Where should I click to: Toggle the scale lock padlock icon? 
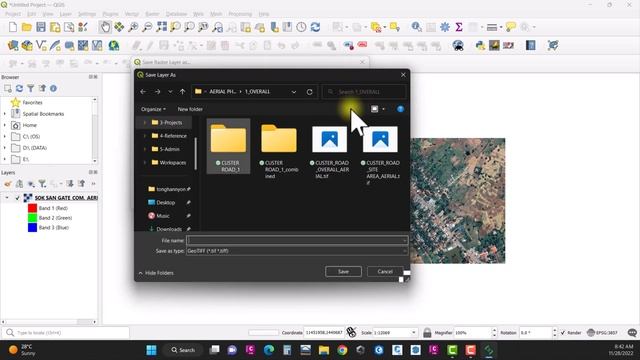427,333
